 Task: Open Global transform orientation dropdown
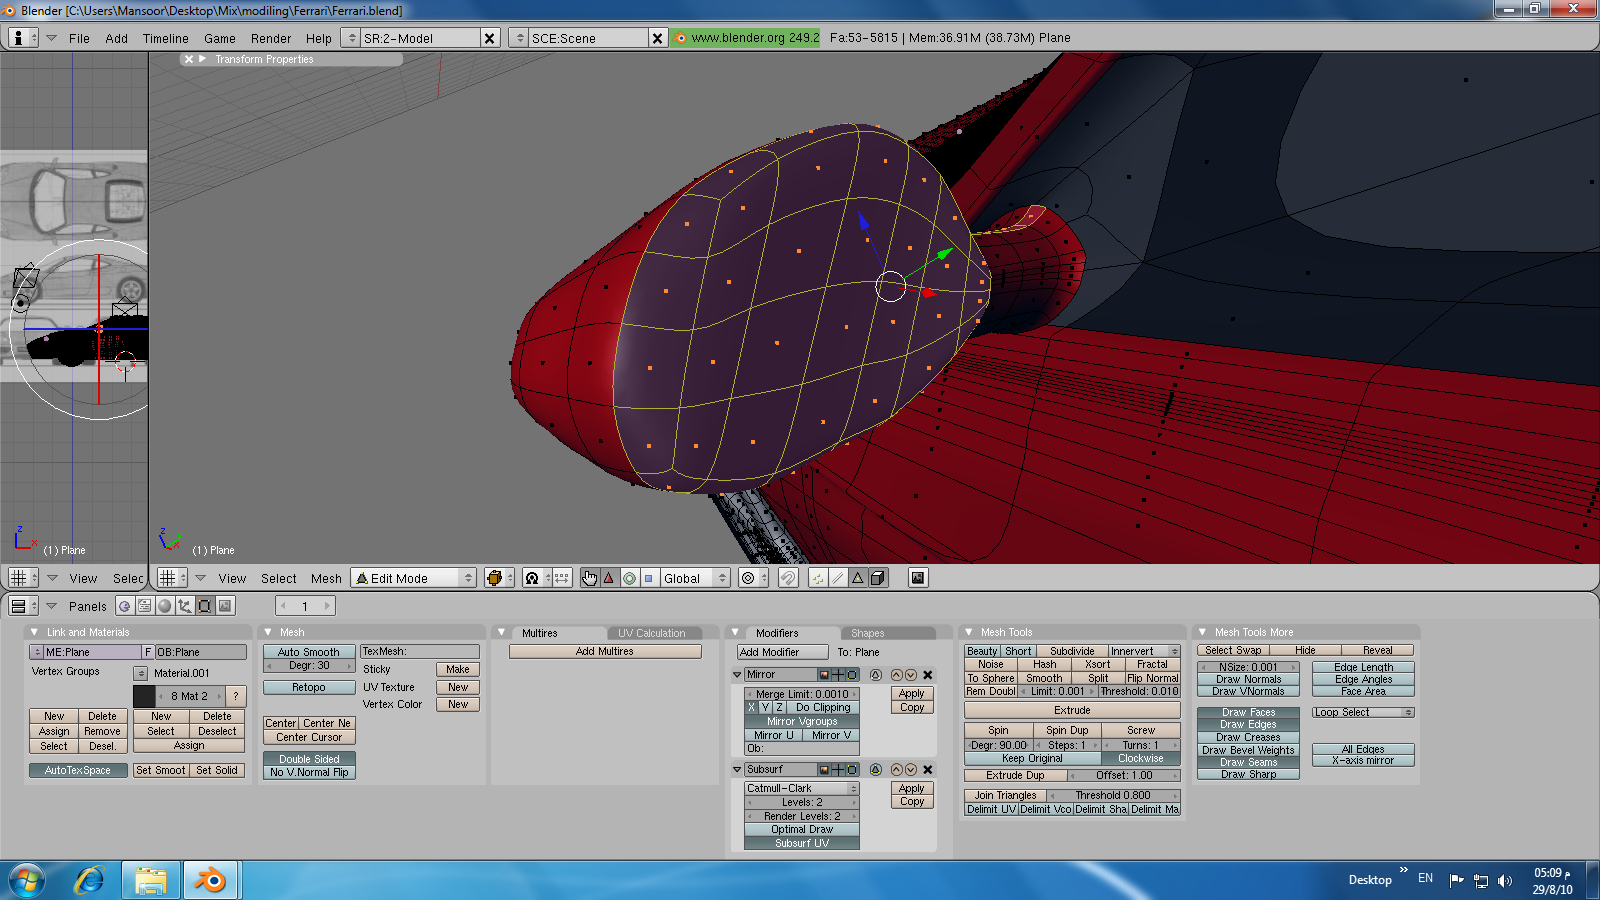(x=695, y=578)
